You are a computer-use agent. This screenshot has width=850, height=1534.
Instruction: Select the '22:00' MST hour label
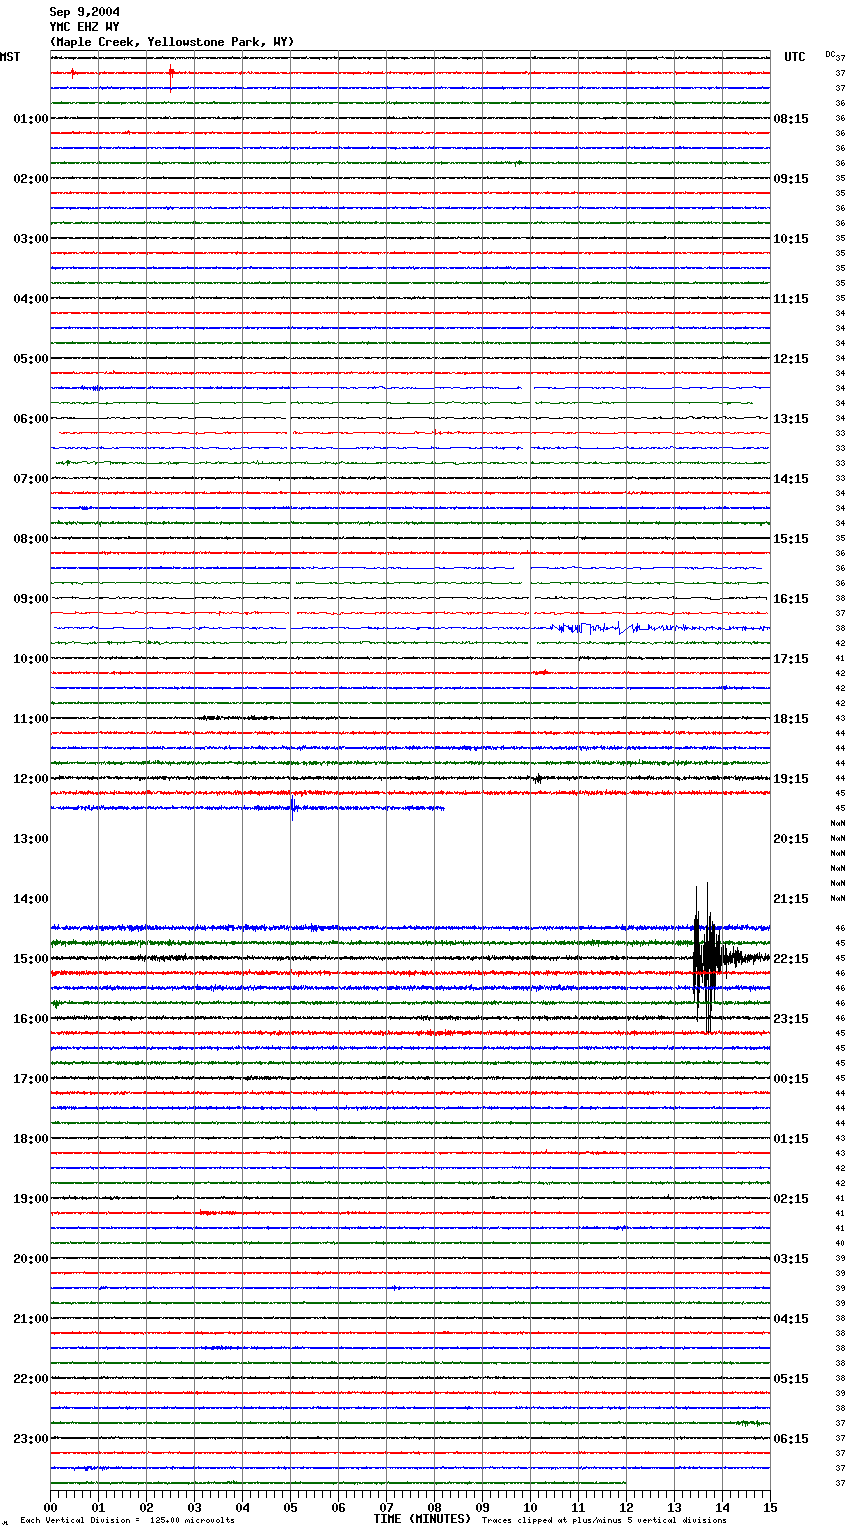pos(31,1379)
